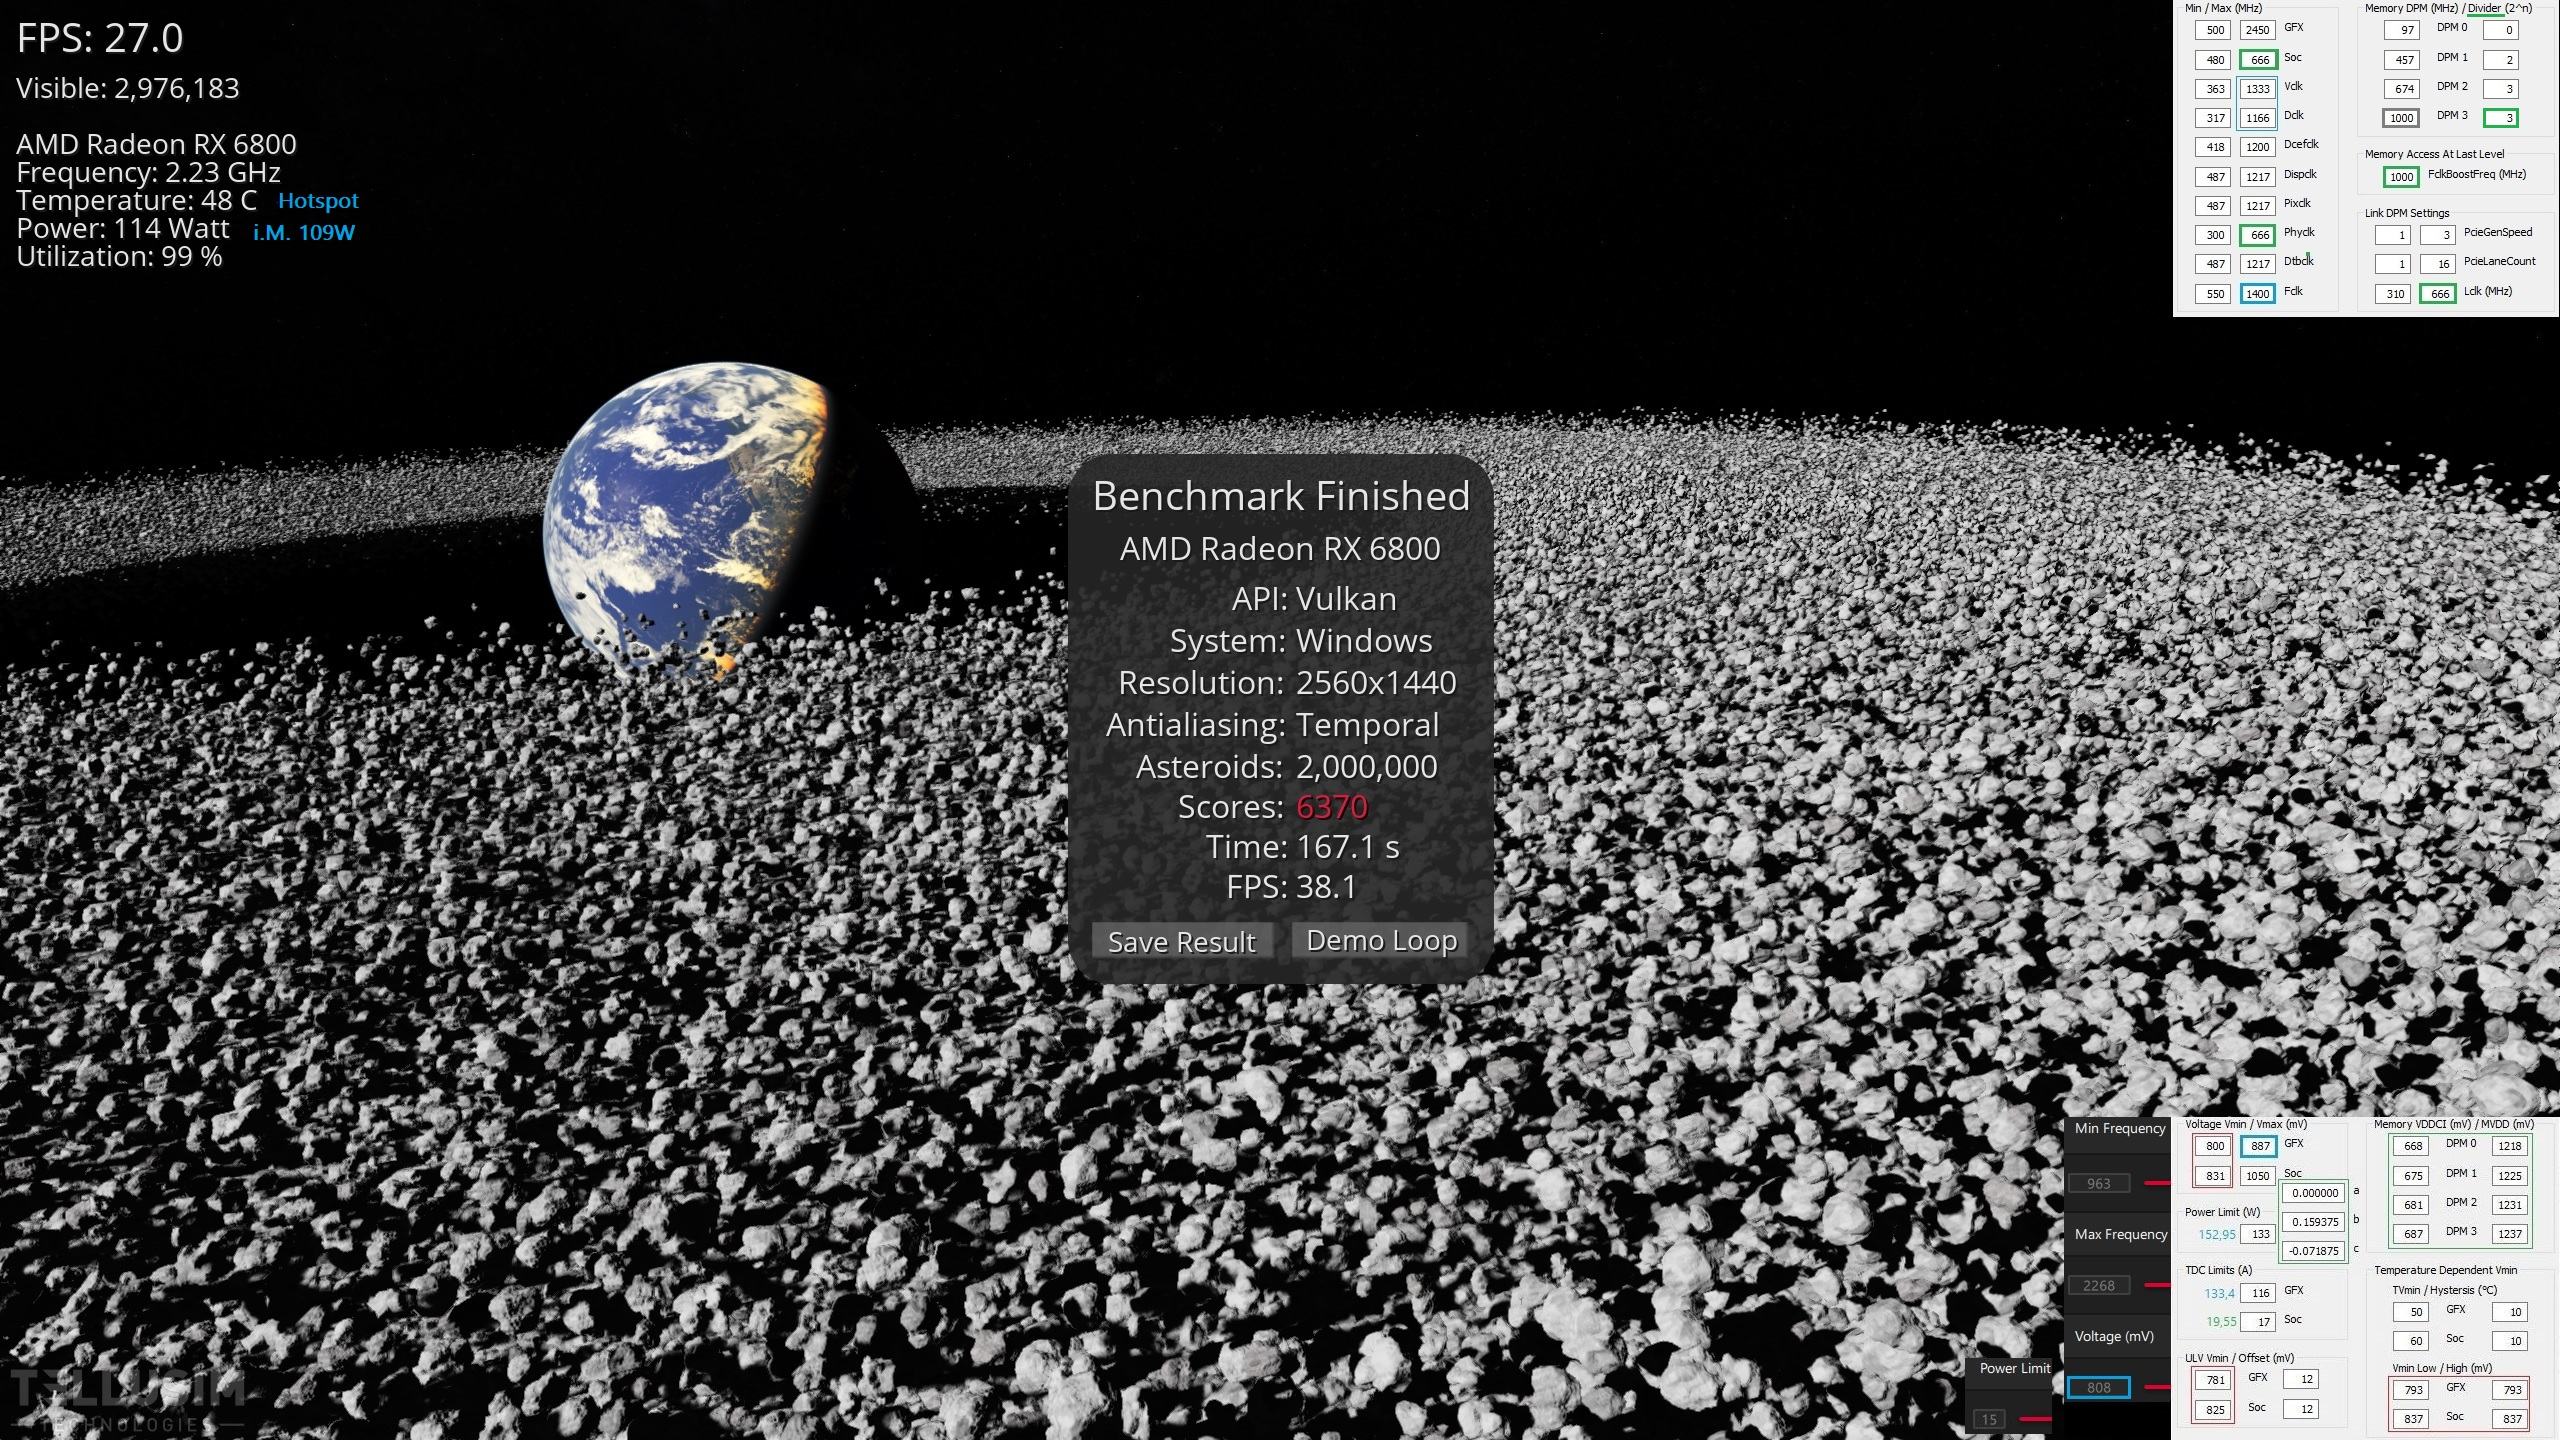Click the Save Result button
The image size is (2560, 1440).
(1181, 941)
